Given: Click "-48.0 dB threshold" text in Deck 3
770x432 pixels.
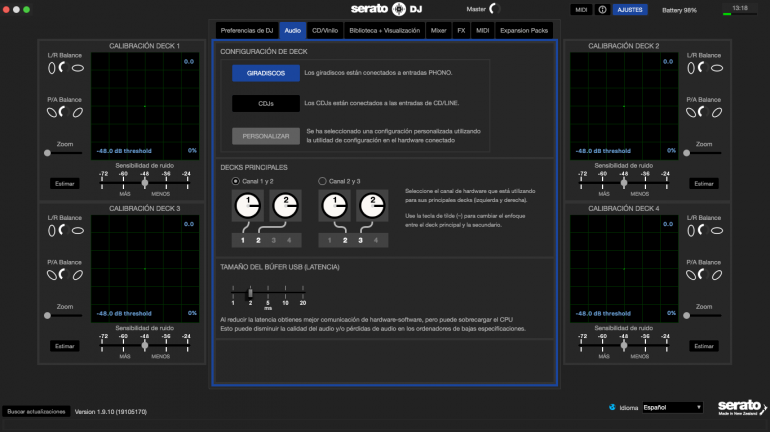Looking at the screenshot, I should click(124, 313).
